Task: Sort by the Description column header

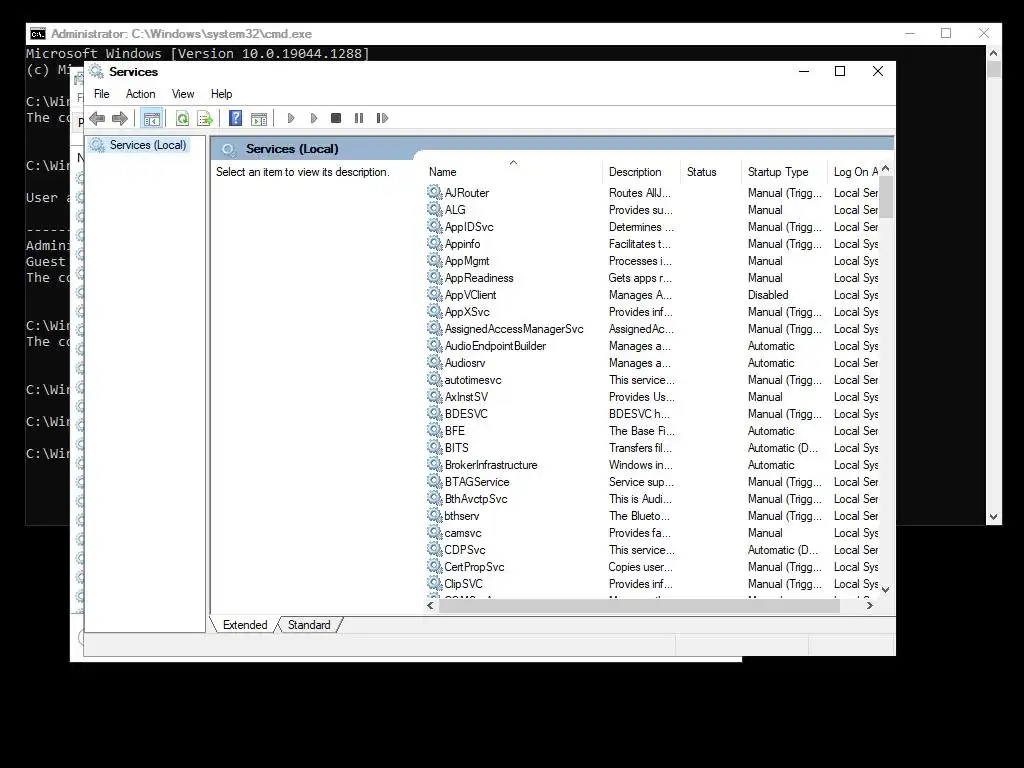Action: (x=641, y=172)
